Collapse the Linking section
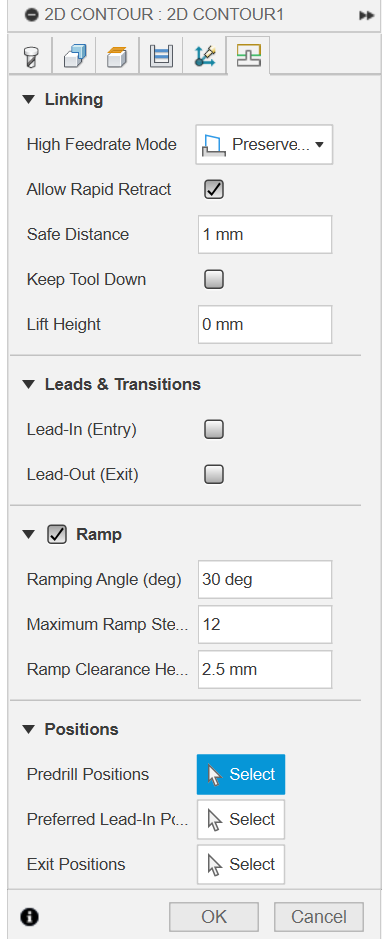The image size is (387, 939). [29, 100]
